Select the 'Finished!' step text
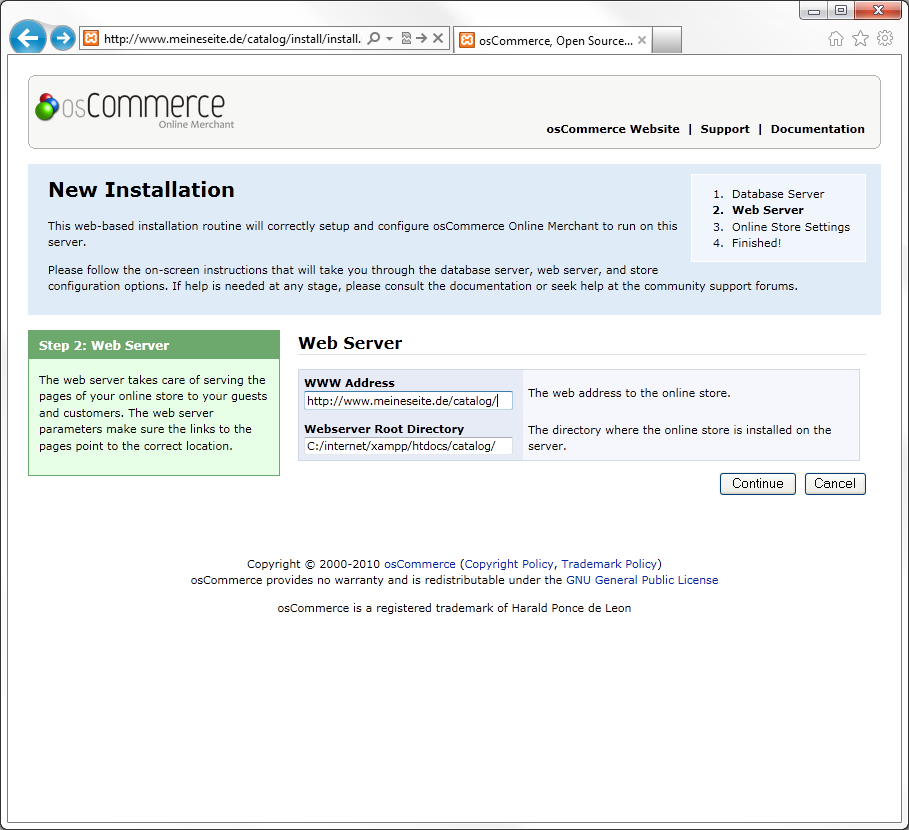 [x=756, y=243]
